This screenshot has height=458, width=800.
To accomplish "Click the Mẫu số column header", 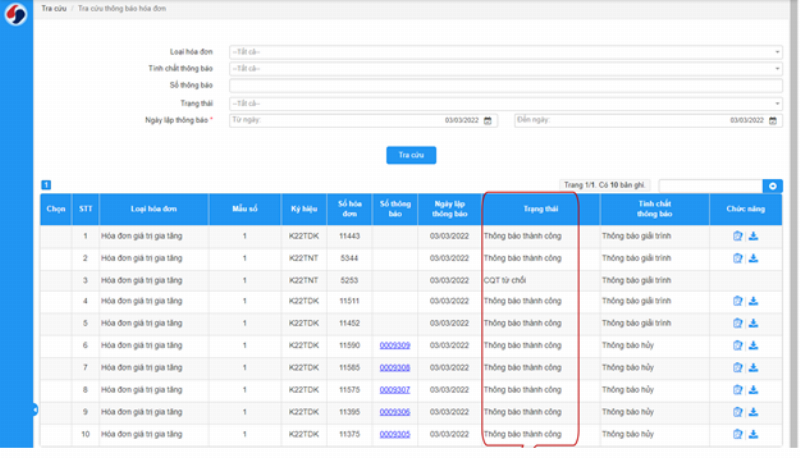I will (x=245, y=209).
